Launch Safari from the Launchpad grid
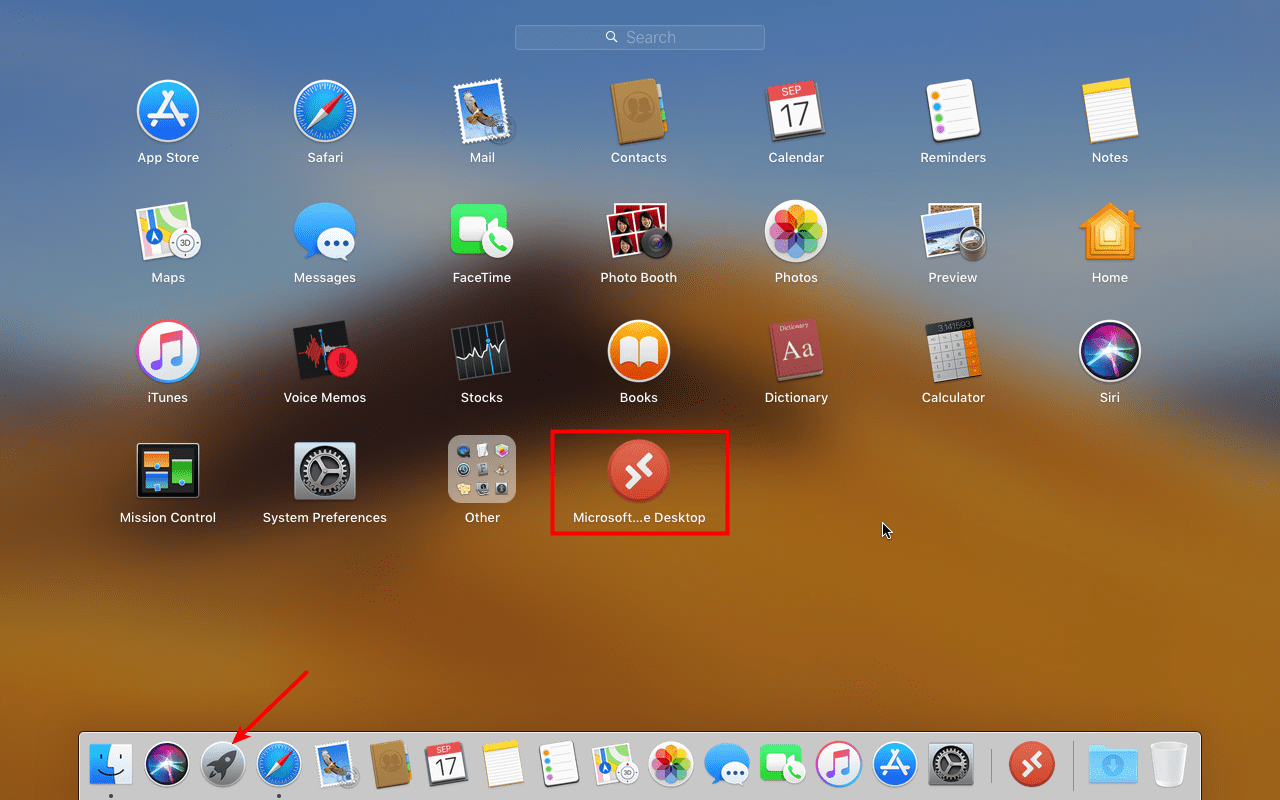 (x=325, y=111)
